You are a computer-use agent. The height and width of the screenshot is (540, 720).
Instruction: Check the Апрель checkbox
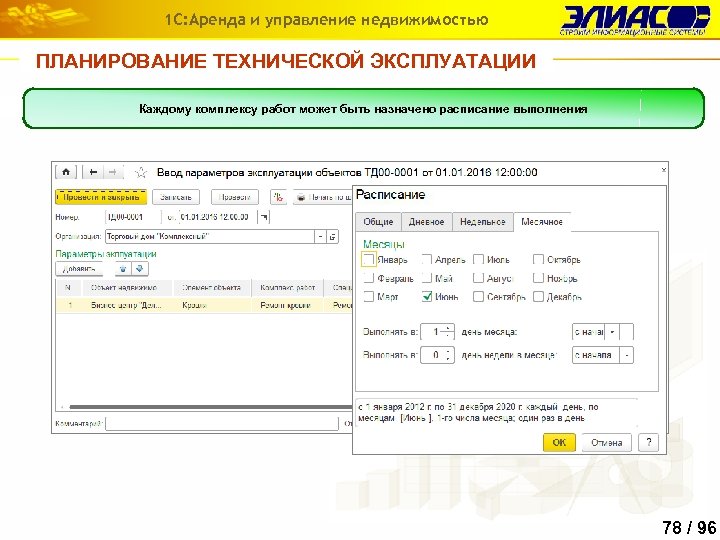427,259
